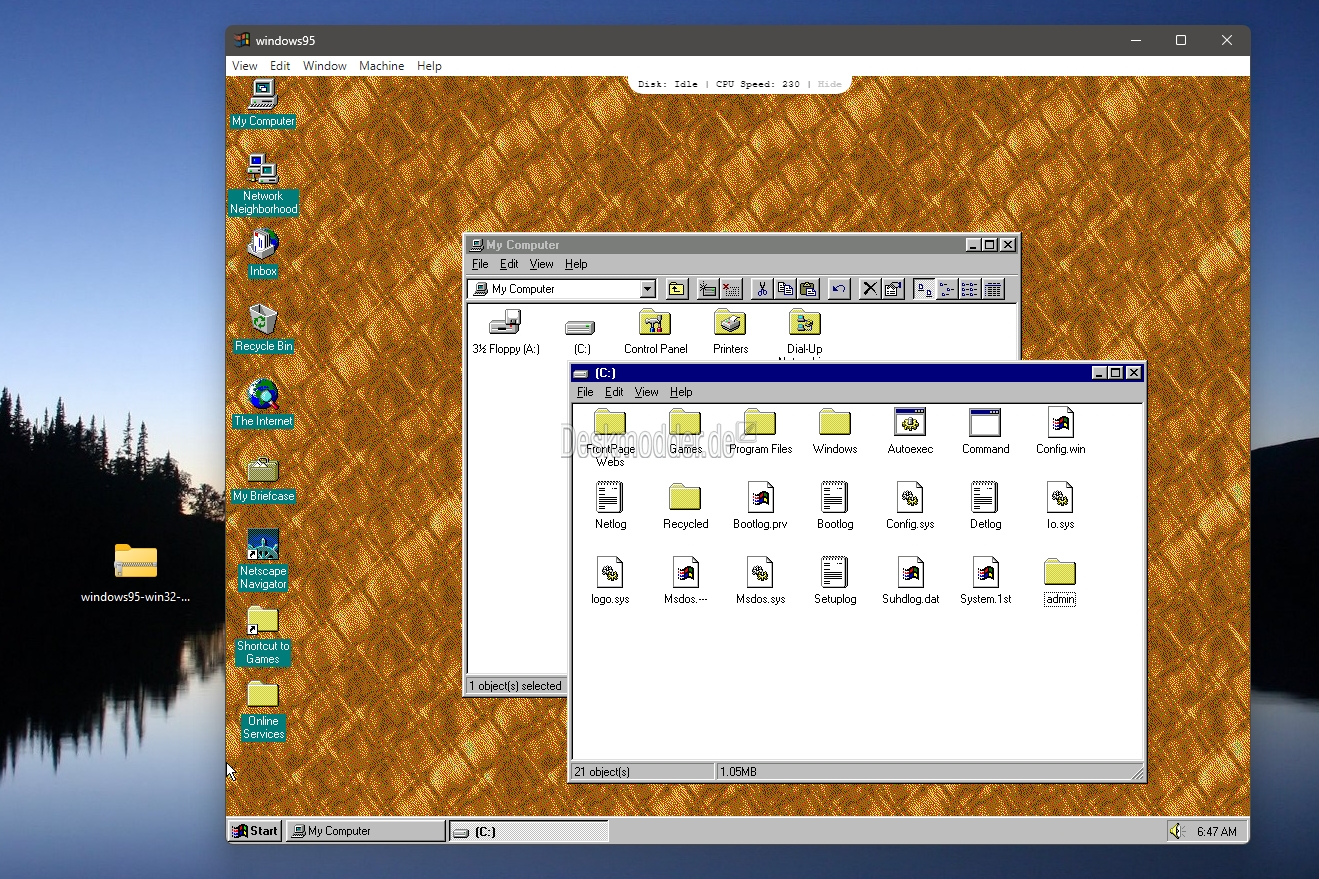This screenshot has width=1319, height=879.
Task: Click the Properties toolbar icon
Action: click(893, 289)
